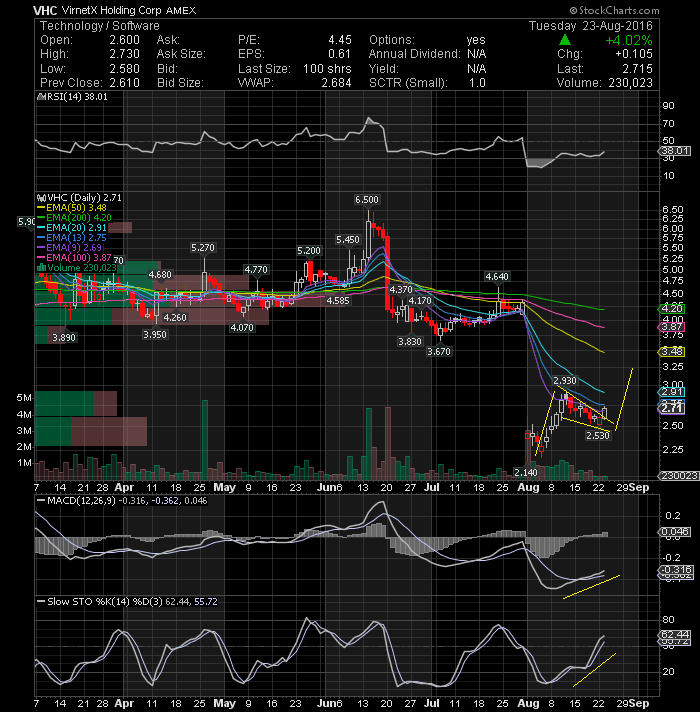Click the 2.930 price annotation
Screen dimensions: 700x712
click(x=565, y=381)
